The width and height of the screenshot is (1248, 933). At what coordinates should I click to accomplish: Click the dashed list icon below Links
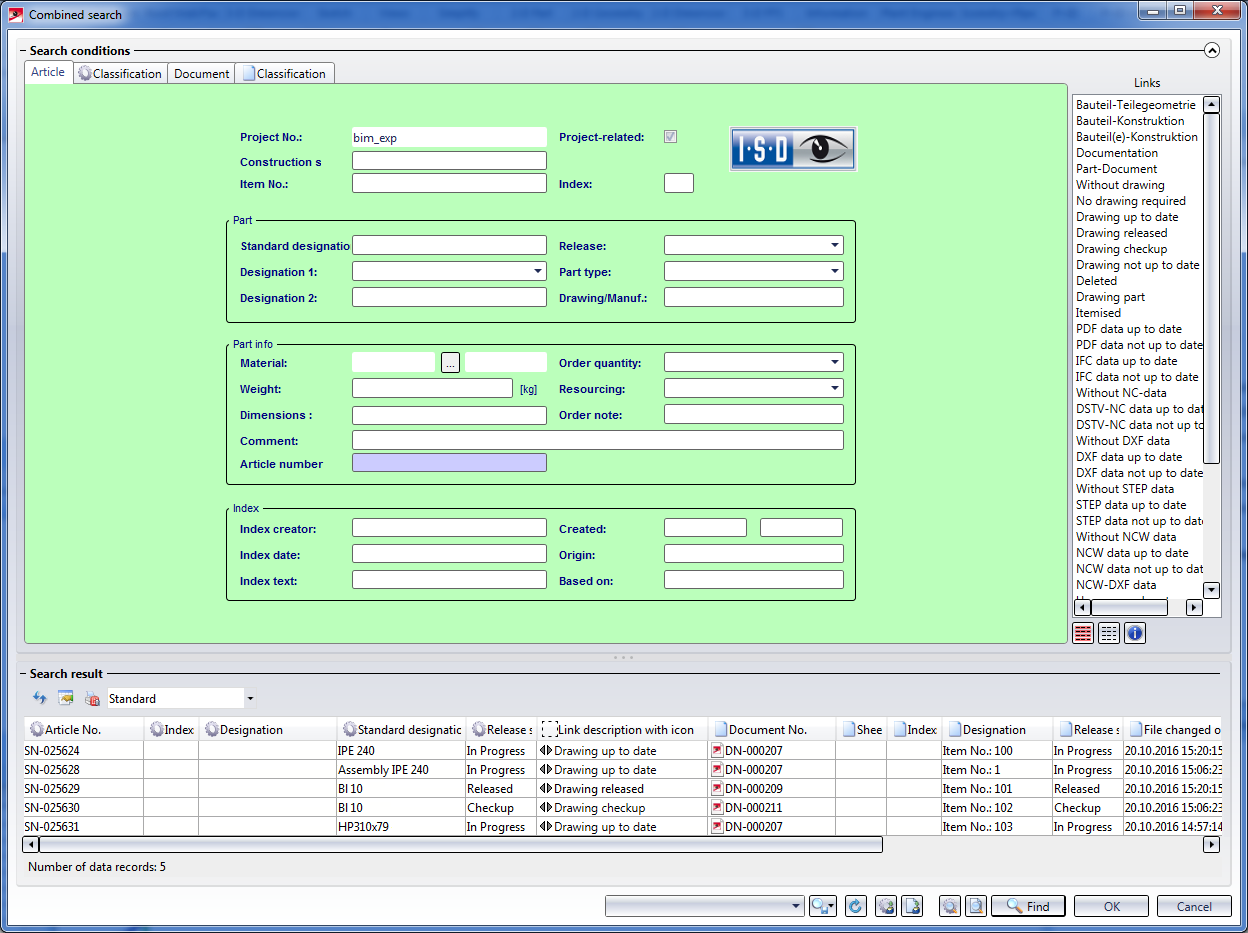click(1108, 633)
